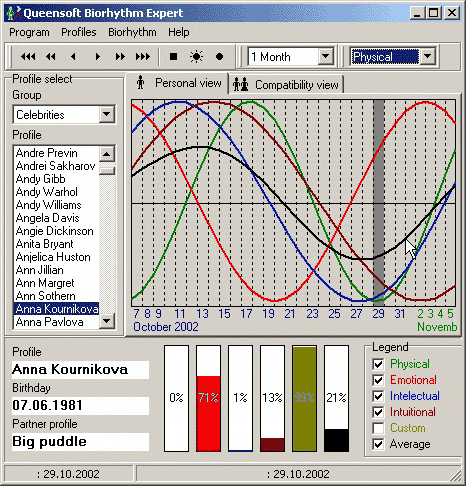Click the Anna Kournikova profile name field
Screen dimensions: 466x486
point(80,370)
